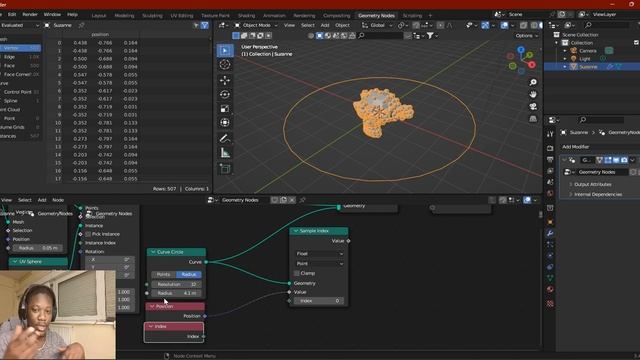This screenshot has width=640, height=360.
Task: Open the Output properties tab icon
Action: (x=550, y=160)
